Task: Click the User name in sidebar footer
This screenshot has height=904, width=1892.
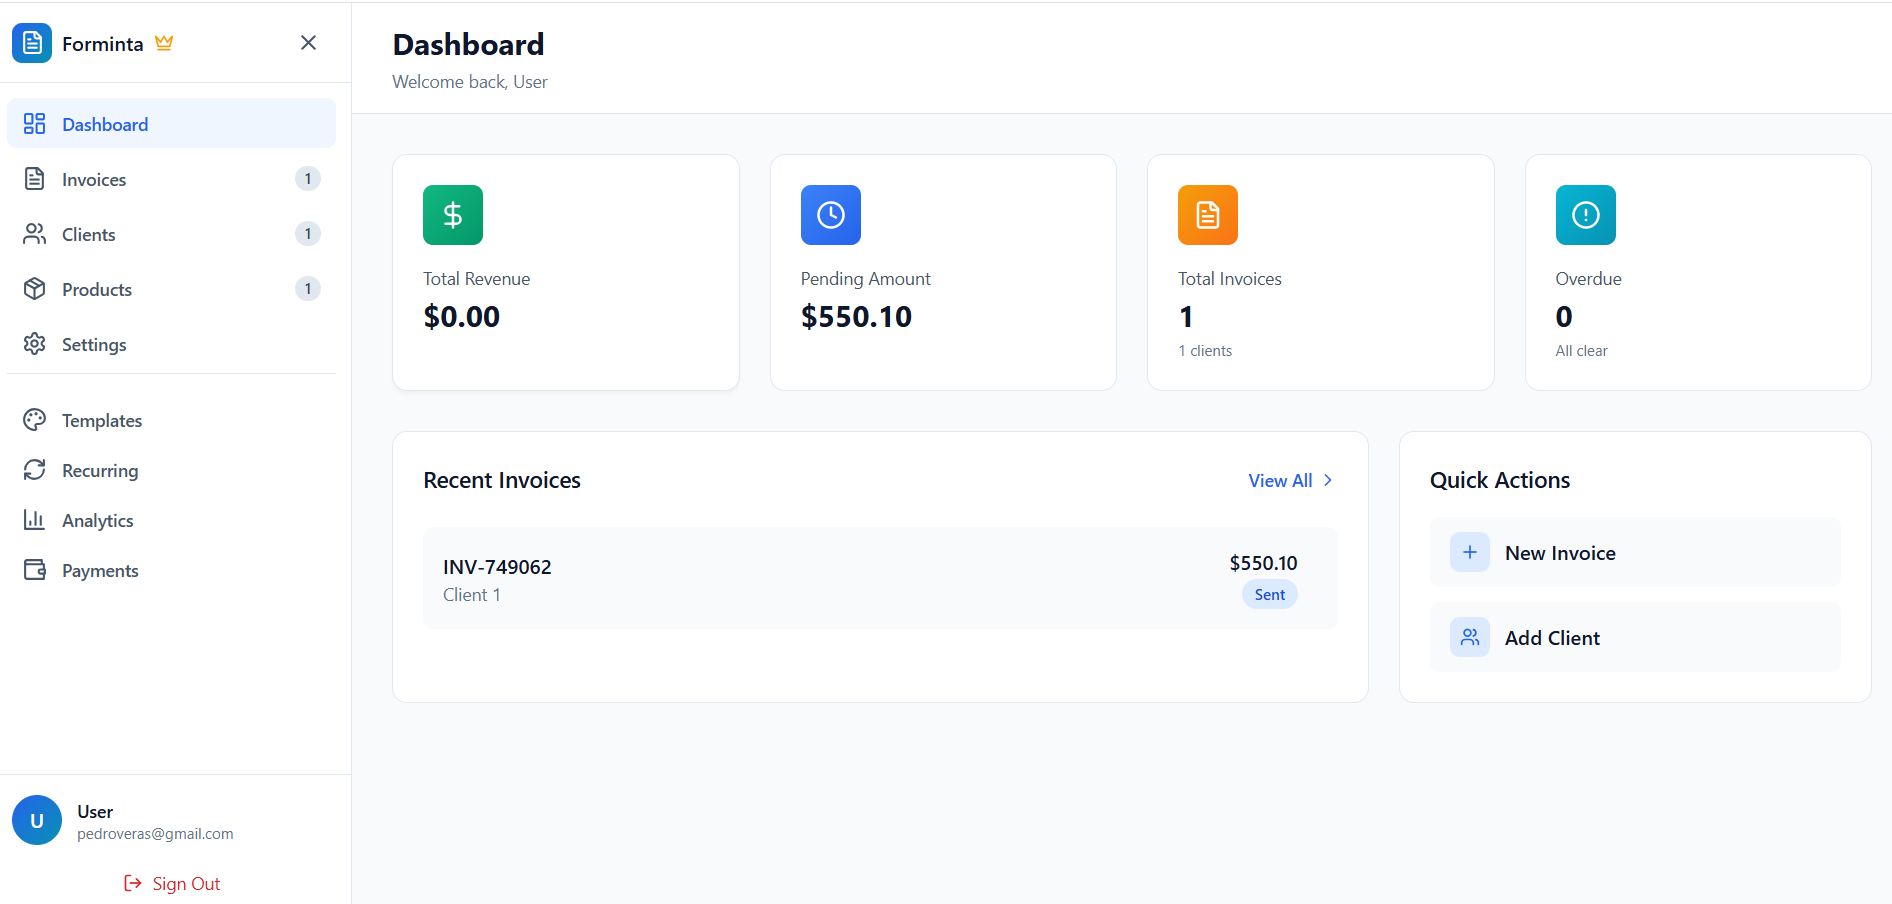Action: [x=95, y=812]
